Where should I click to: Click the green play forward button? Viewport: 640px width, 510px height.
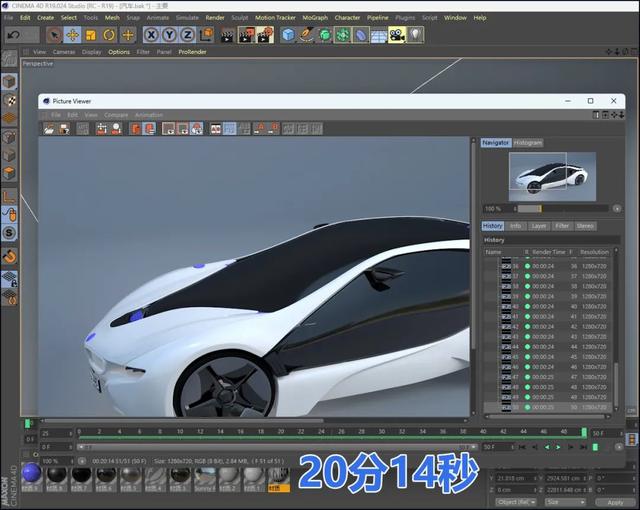(558, 447)
